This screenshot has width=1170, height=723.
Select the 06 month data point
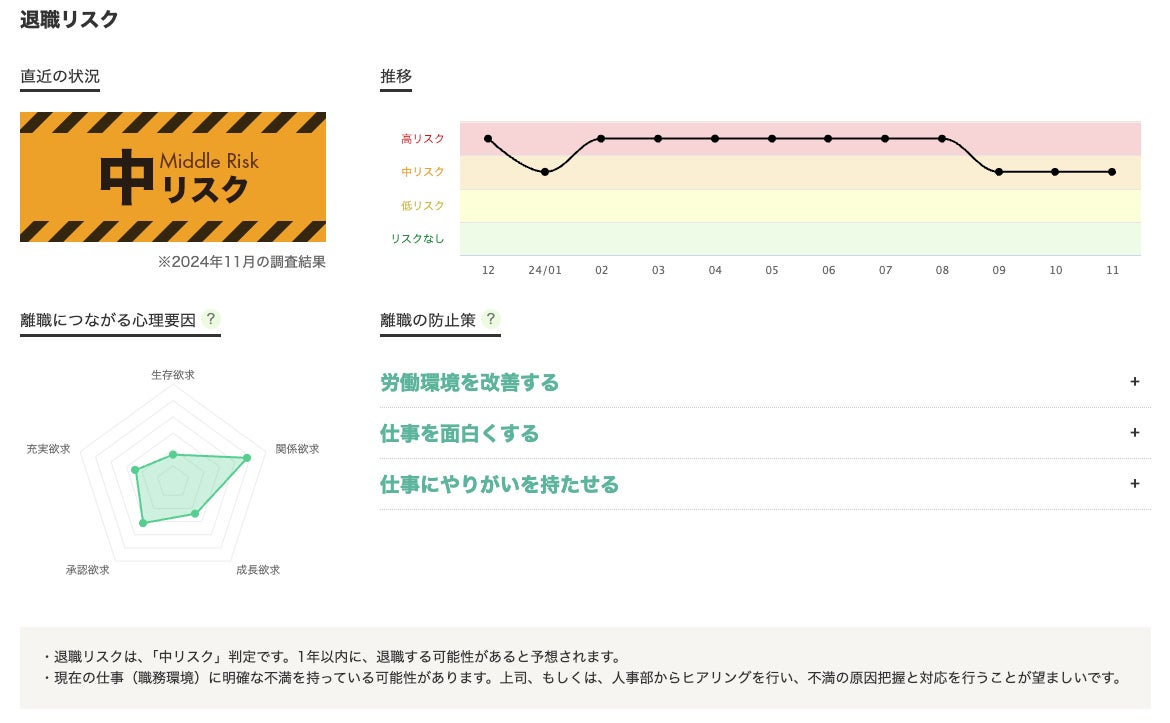(828, 139)
